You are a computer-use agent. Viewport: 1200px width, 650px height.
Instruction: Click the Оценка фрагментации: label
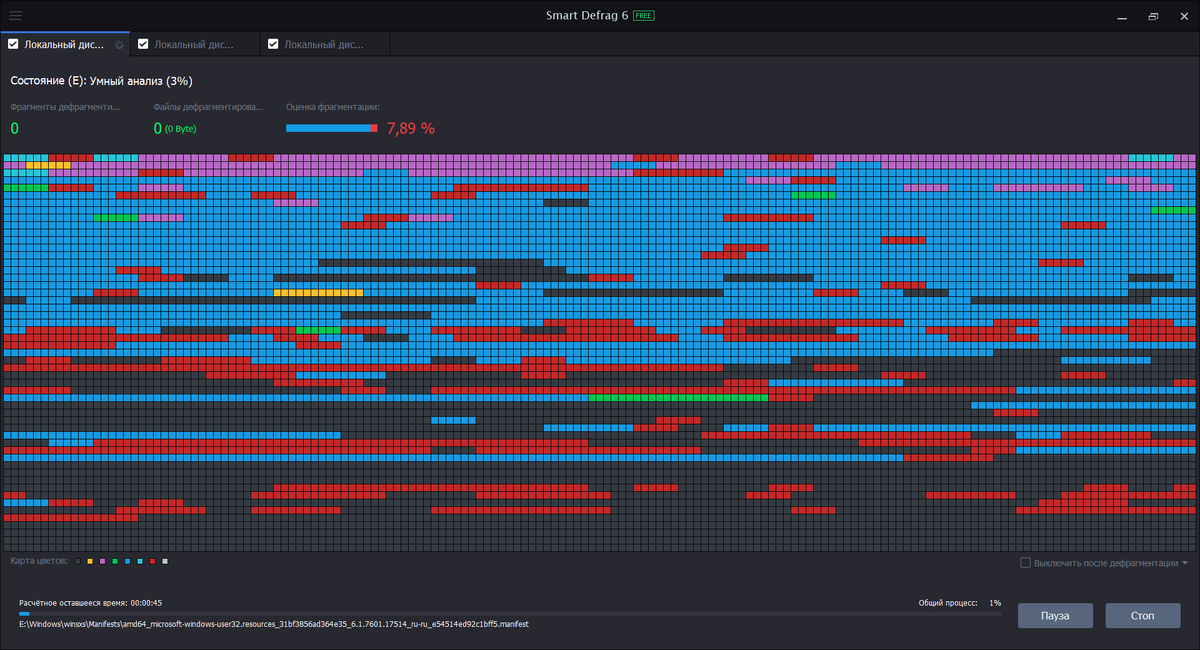pyautogui.click(x=333, y=106)
